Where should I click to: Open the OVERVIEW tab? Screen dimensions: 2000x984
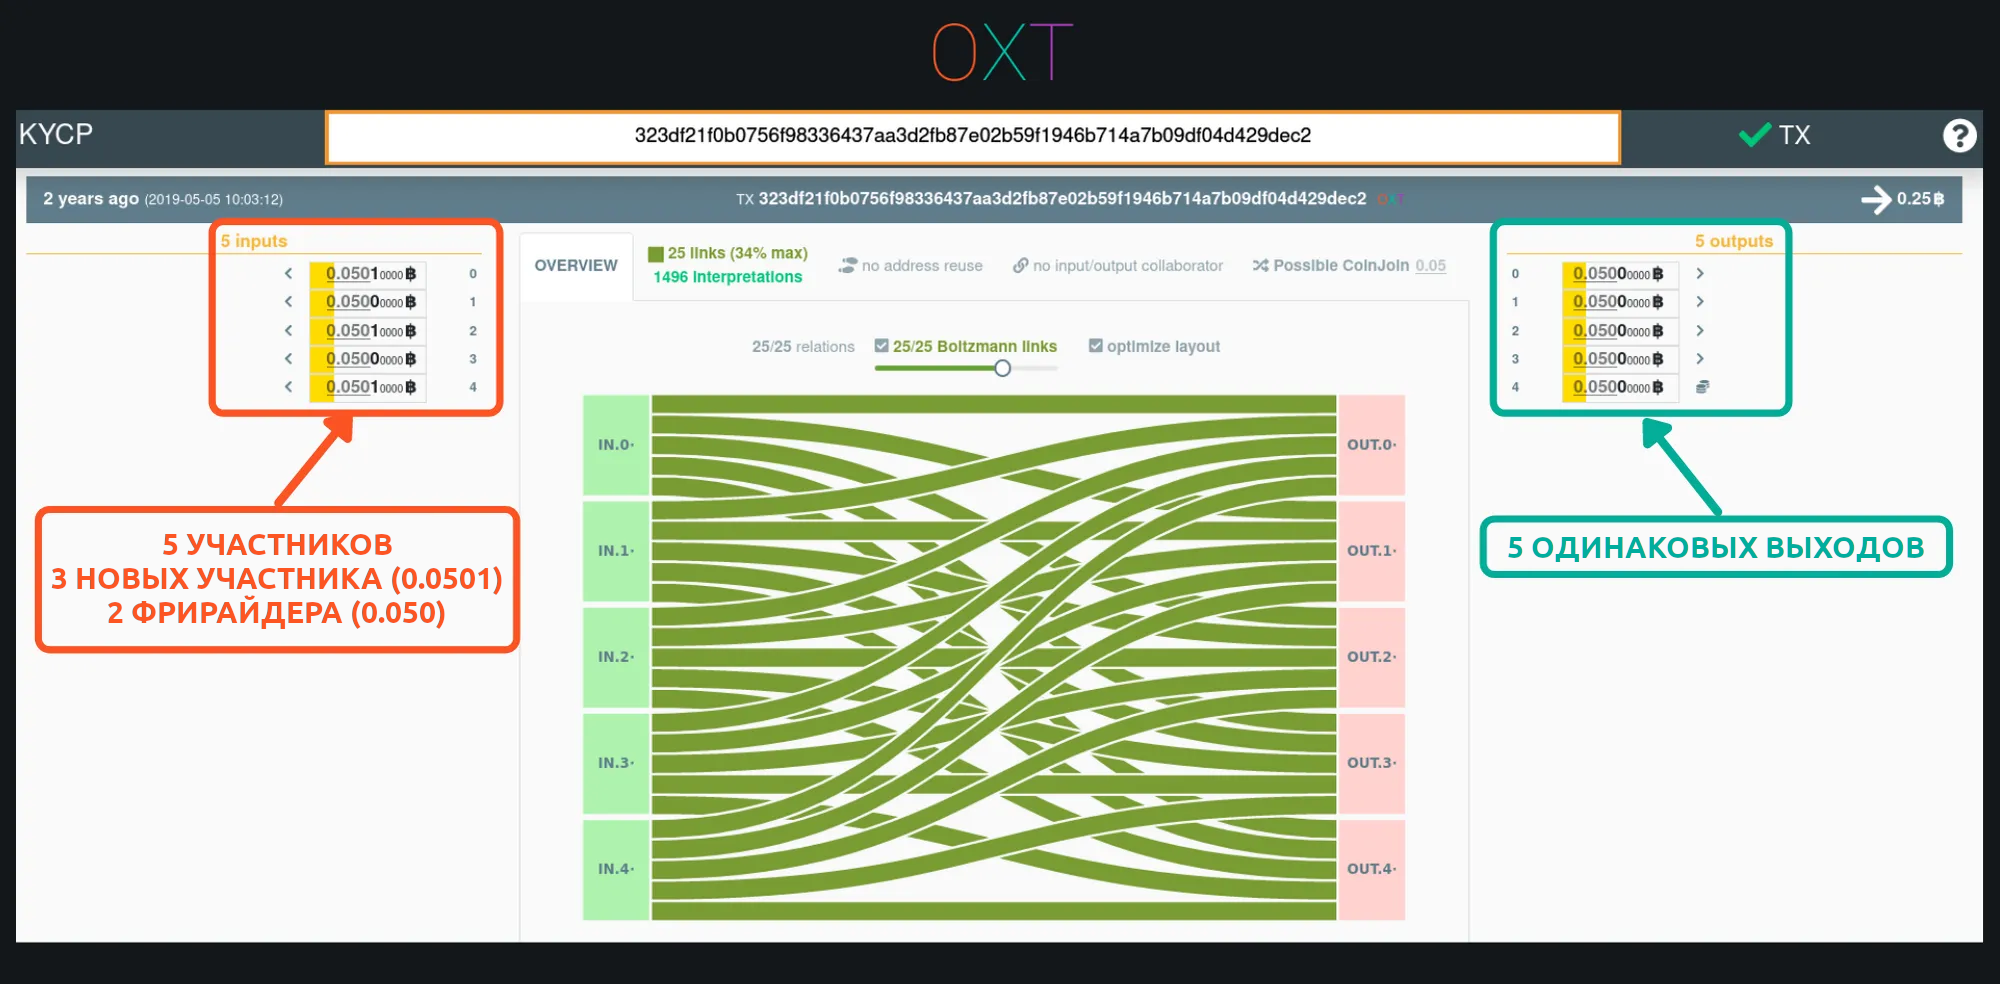576,266
